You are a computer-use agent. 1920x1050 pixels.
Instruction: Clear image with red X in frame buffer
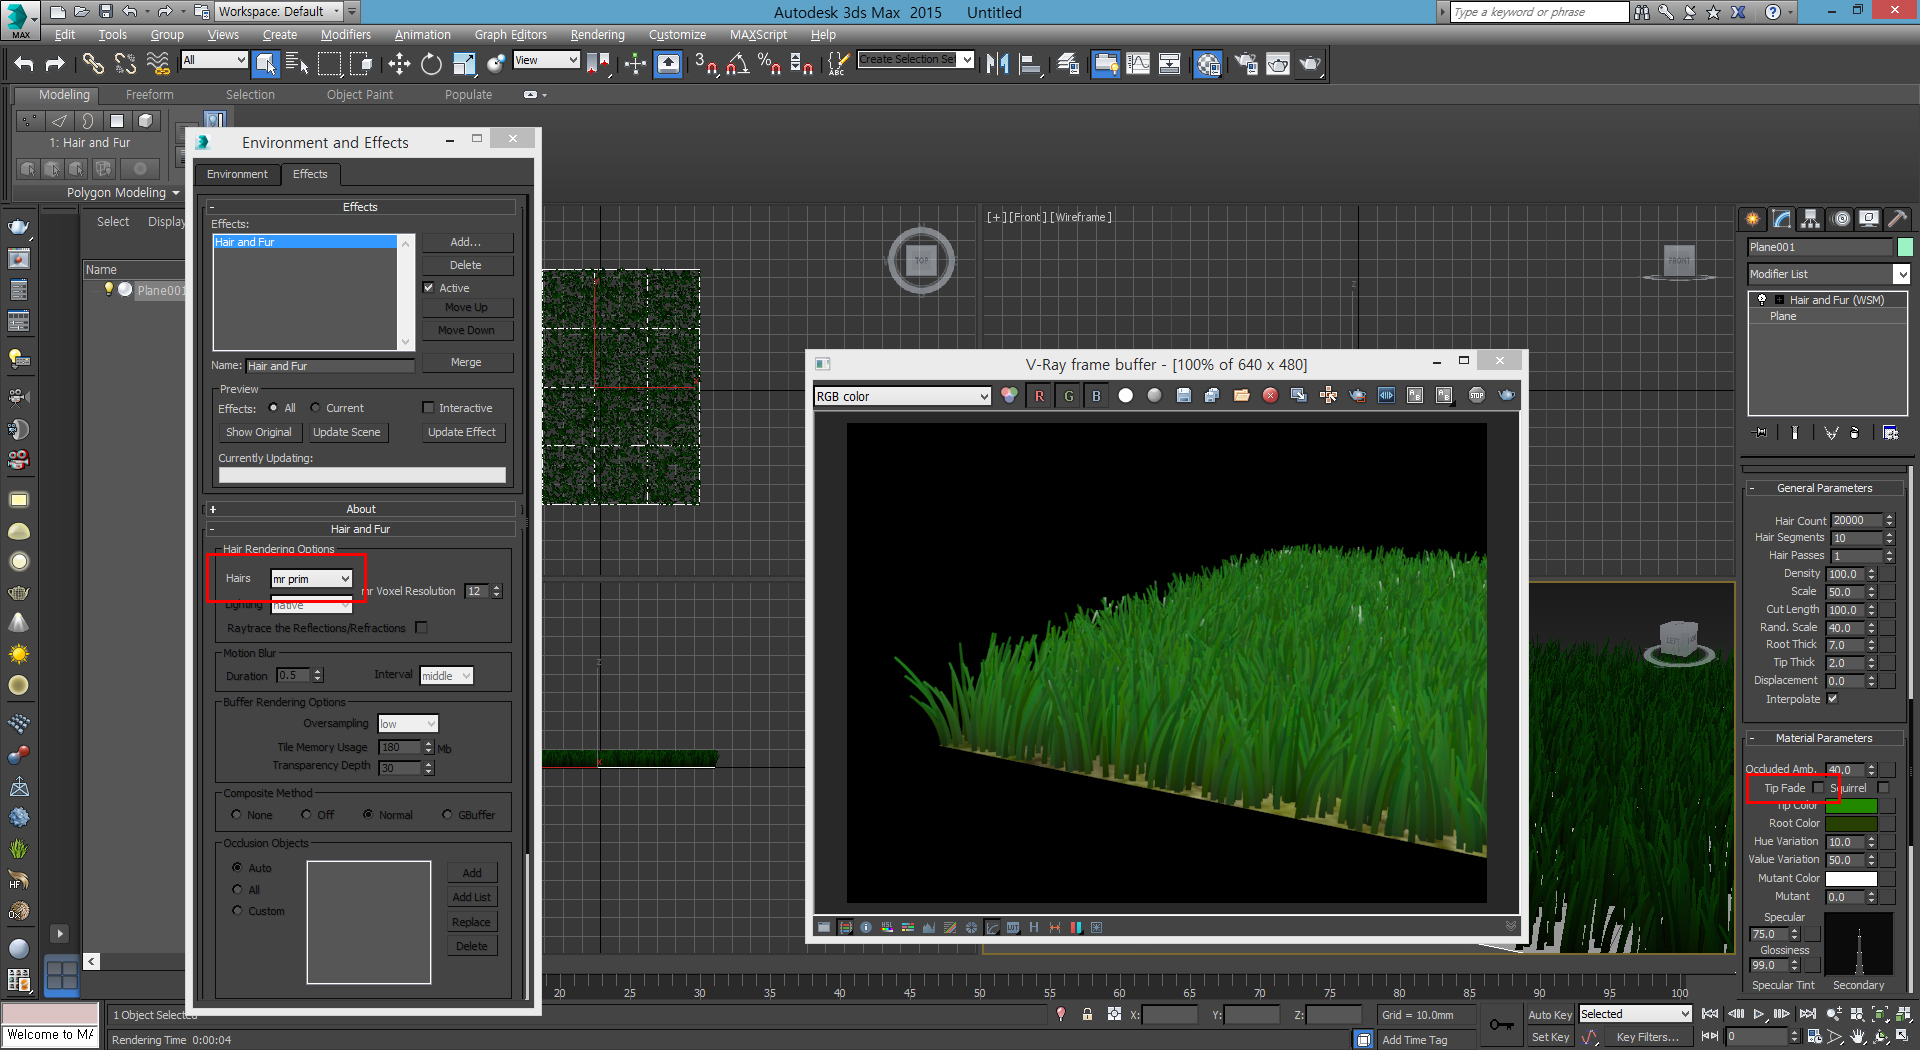(1270, 396)
